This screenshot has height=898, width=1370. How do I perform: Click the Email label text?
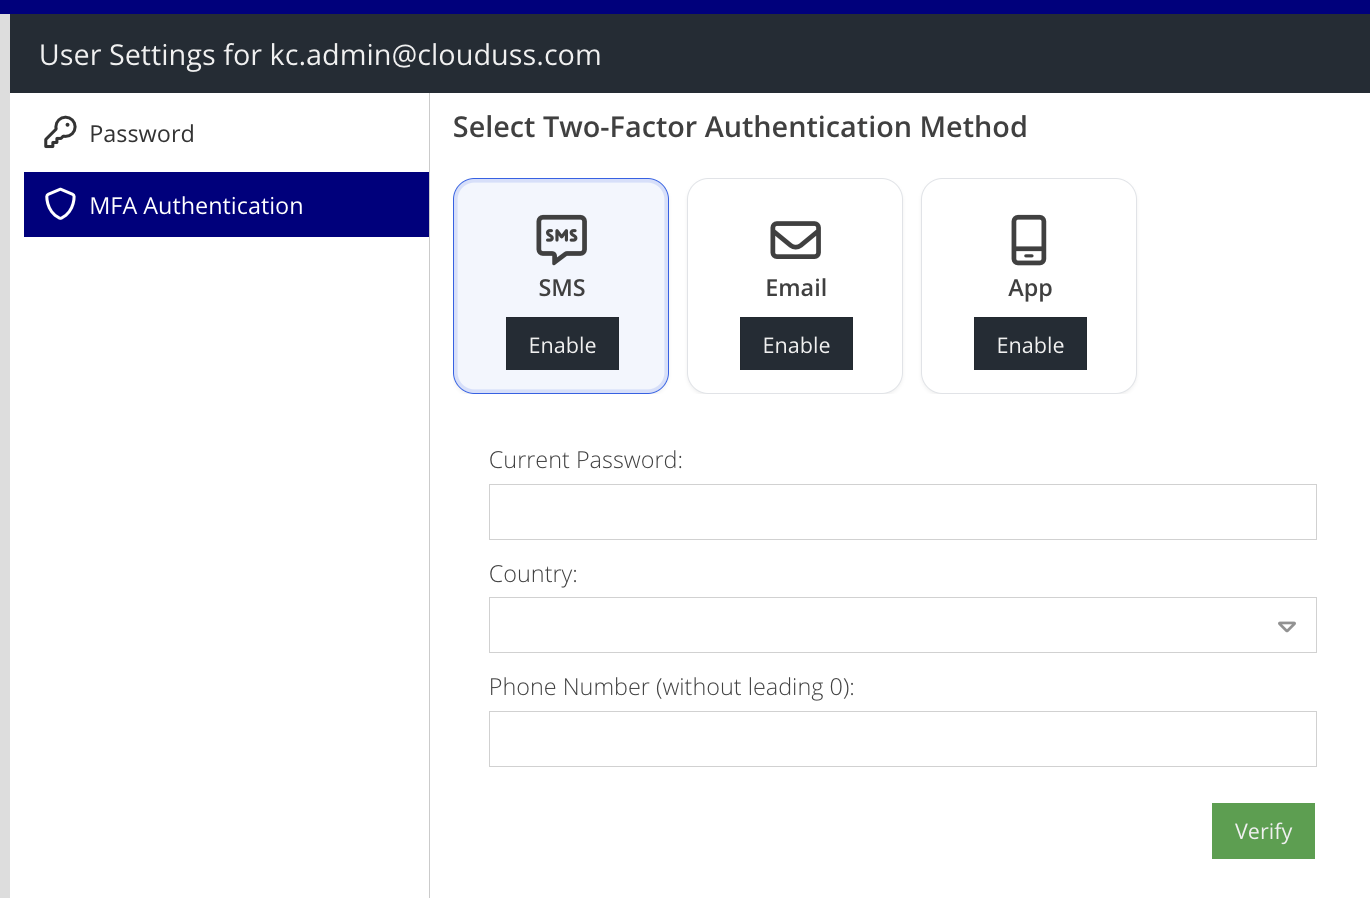pyautogui.click(x=796, y=288)
